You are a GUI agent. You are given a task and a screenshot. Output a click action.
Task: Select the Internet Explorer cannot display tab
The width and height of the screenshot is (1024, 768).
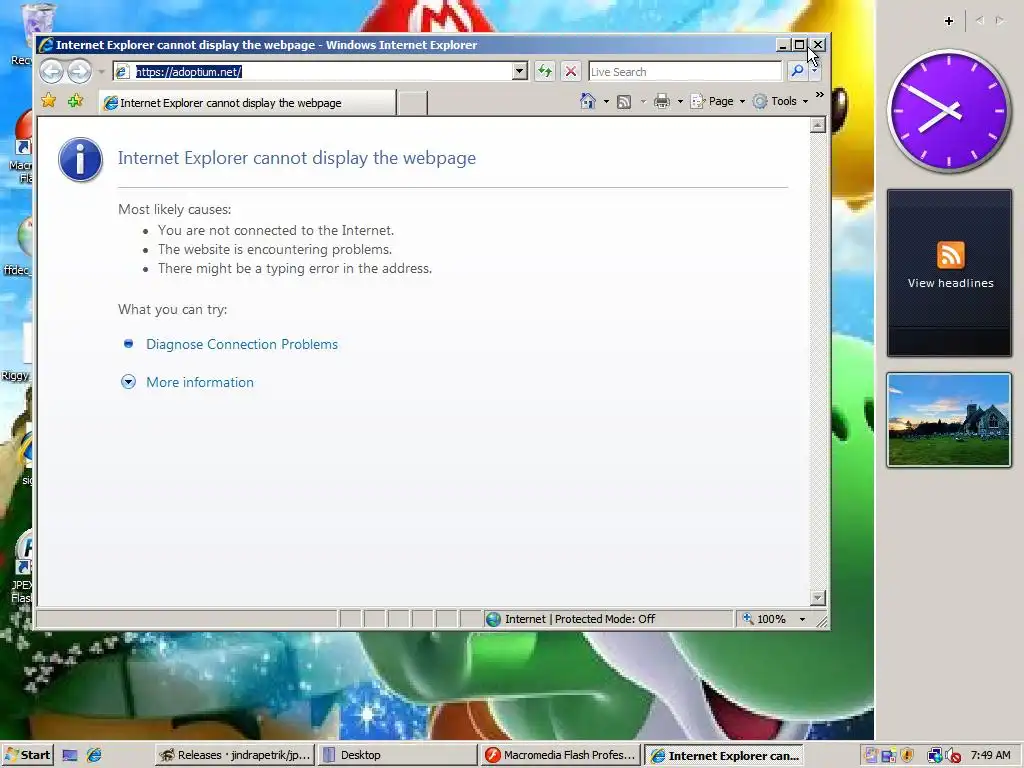point(248,103)
